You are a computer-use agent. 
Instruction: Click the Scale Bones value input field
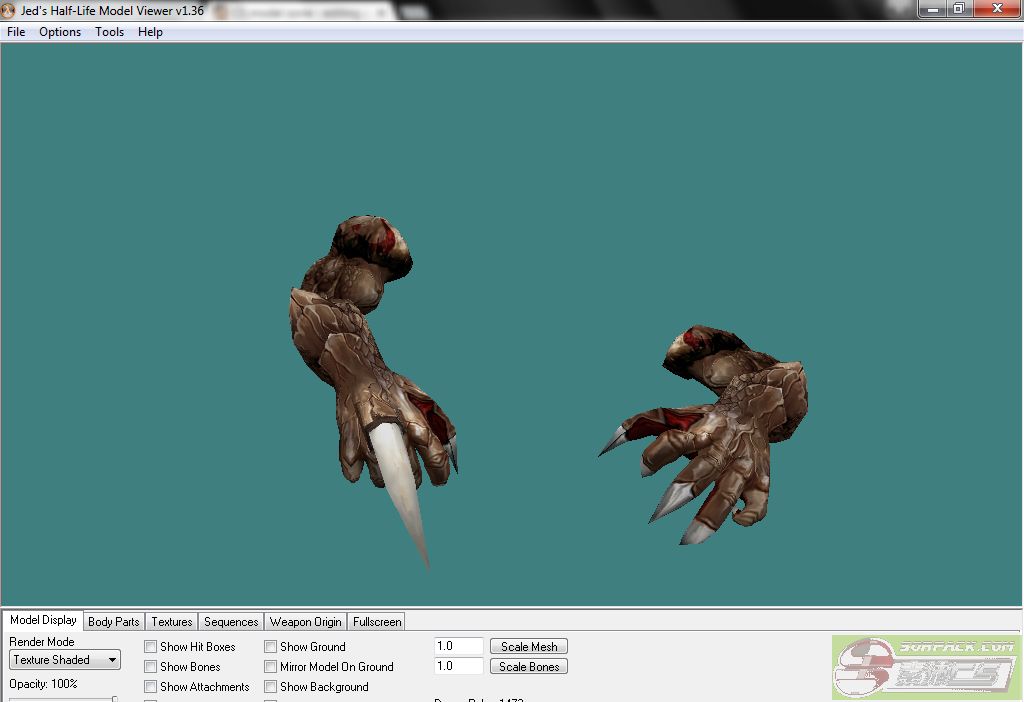[458, 667]
